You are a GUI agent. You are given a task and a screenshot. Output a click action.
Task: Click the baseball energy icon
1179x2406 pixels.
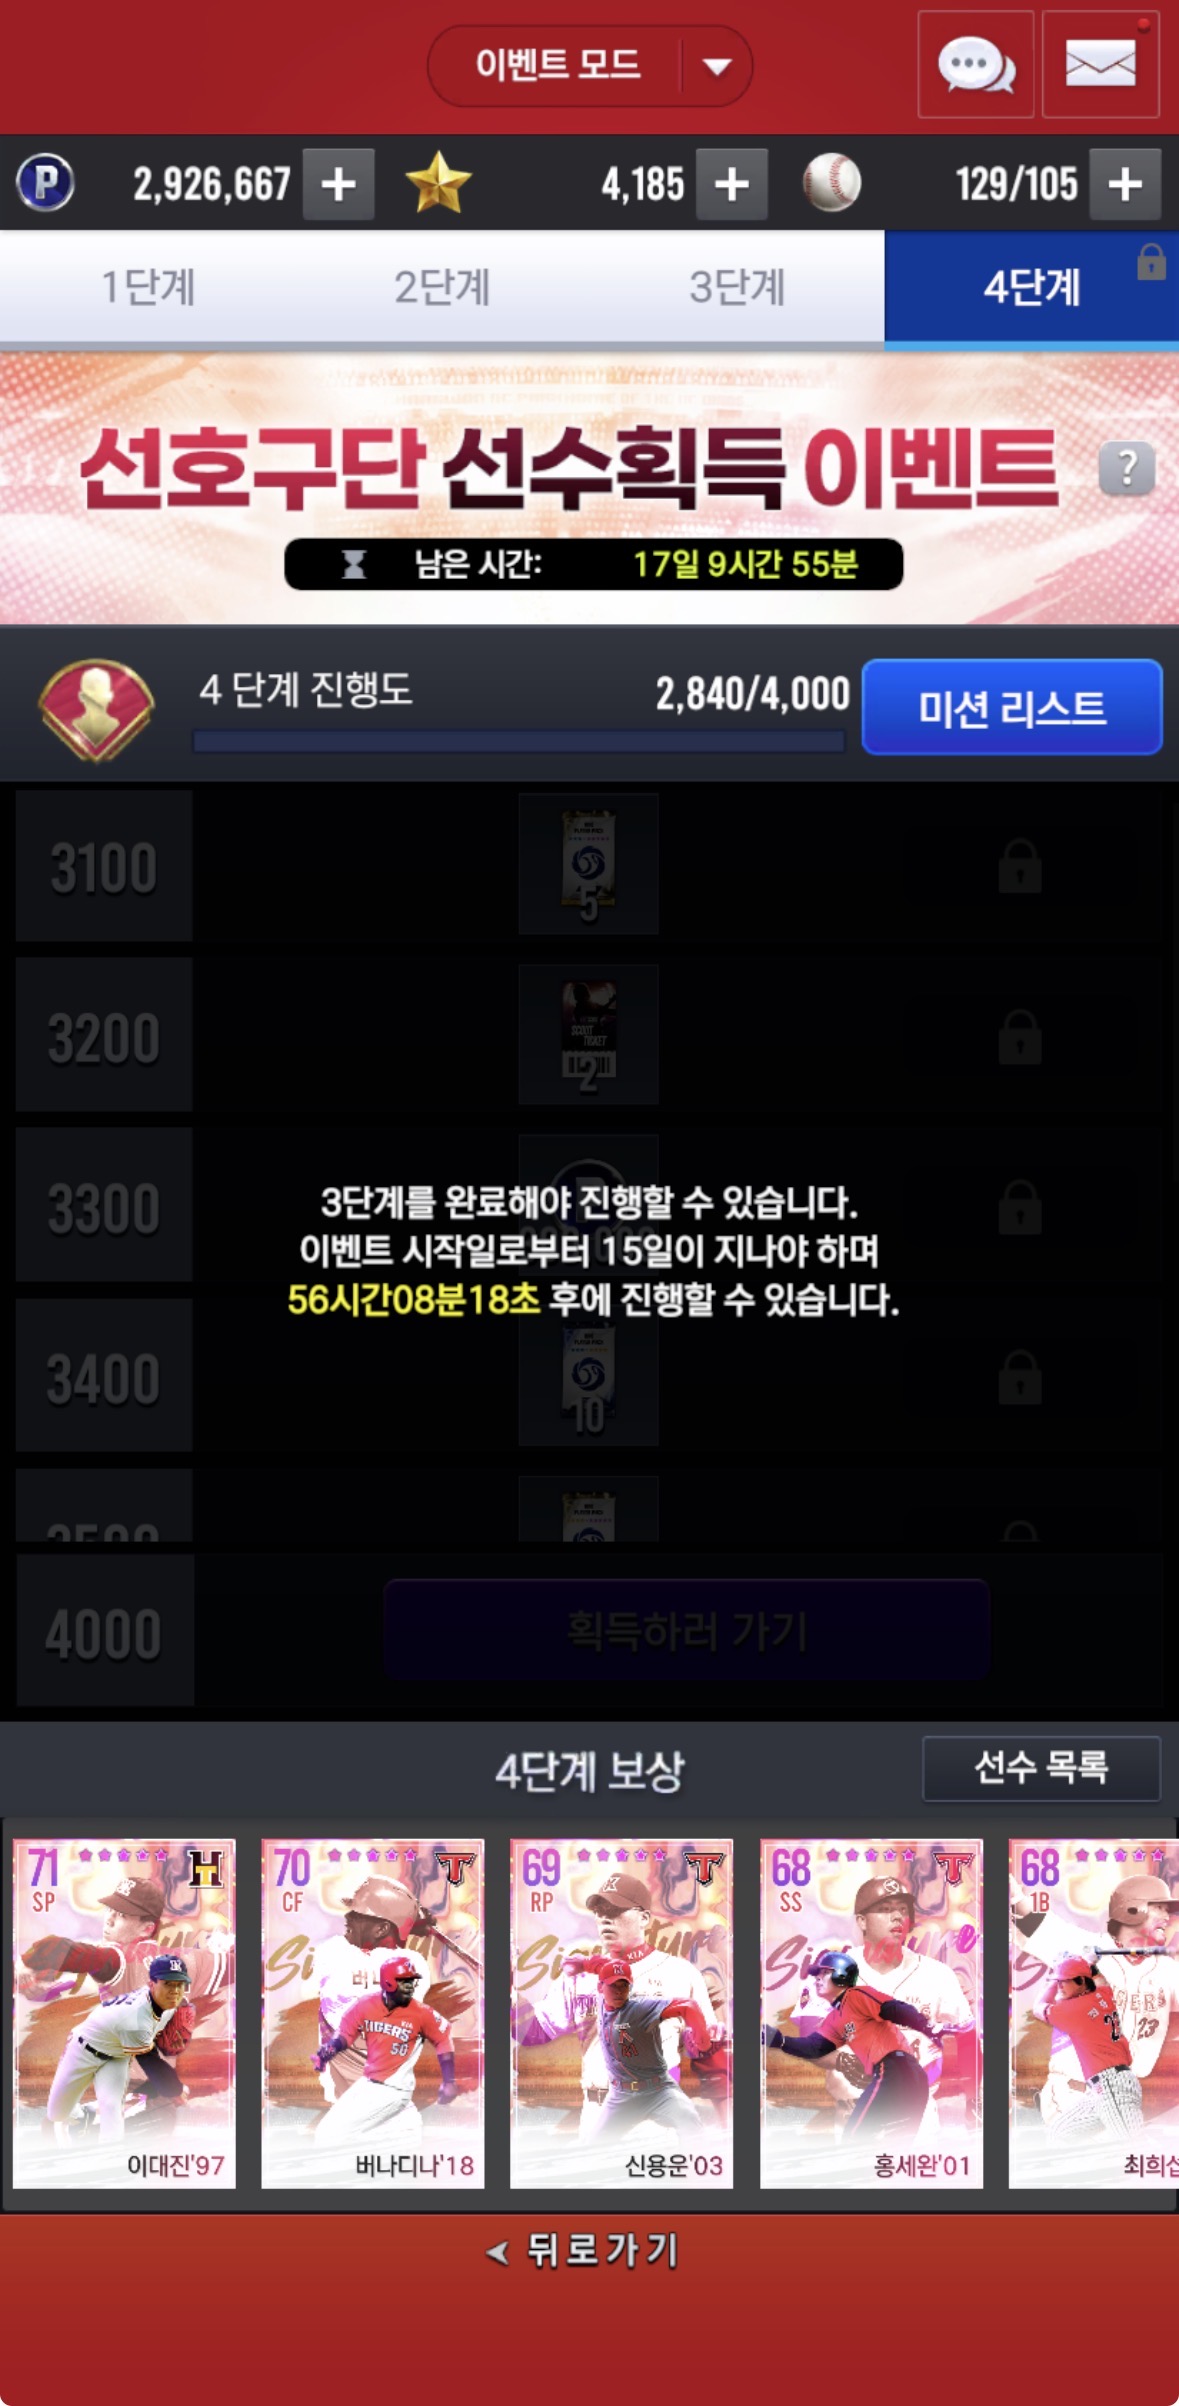tap(831, 183)
